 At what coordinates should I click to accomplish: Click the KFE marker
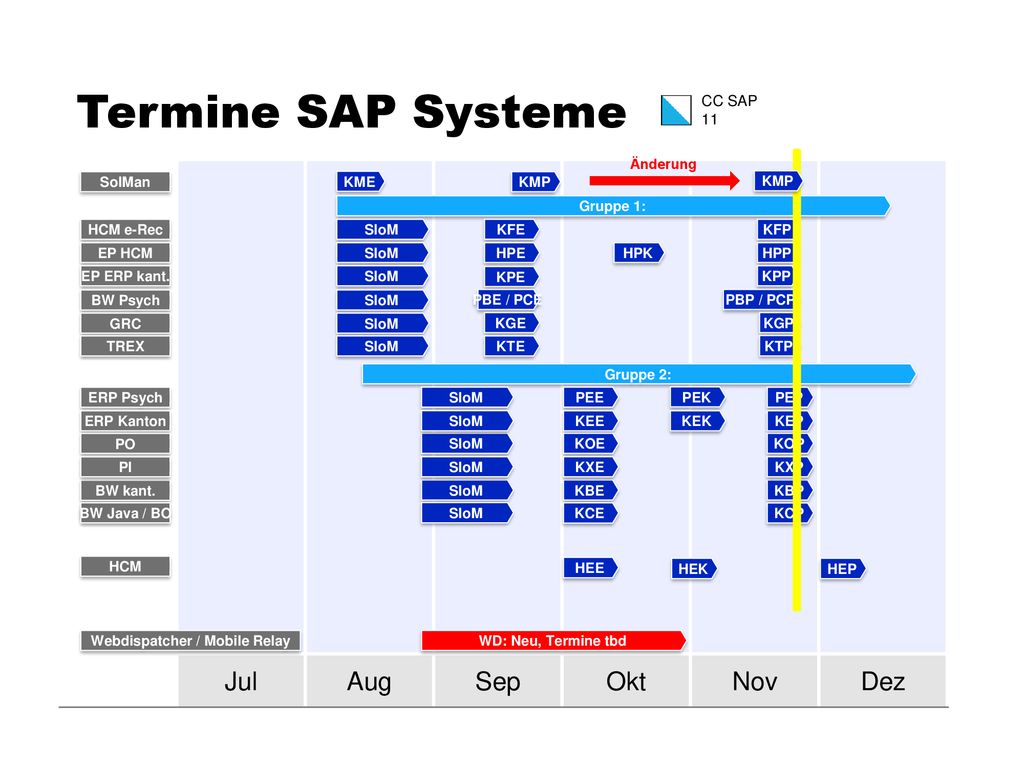511,230
